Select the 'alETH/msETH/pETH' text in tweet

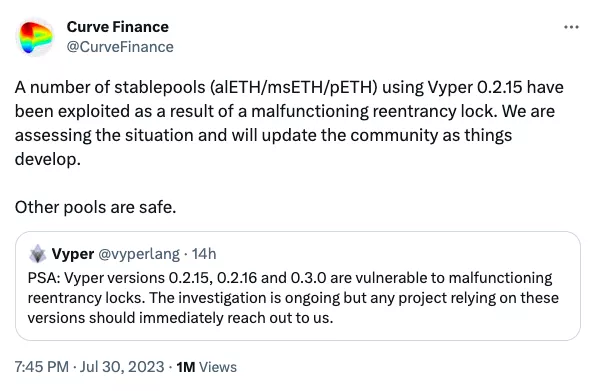tap(293, 88)
